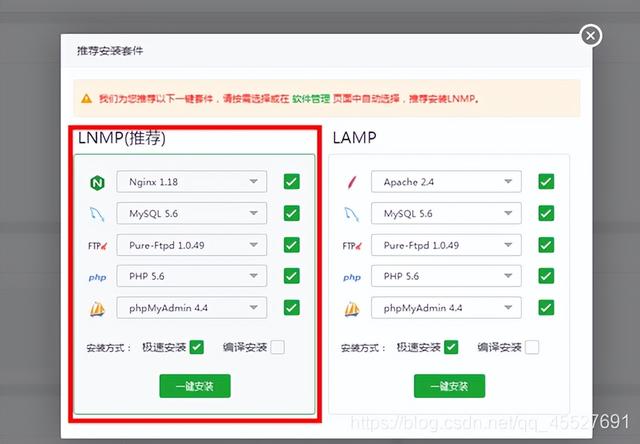Click the php logo in LNMP panel

[x=98, y=278]
